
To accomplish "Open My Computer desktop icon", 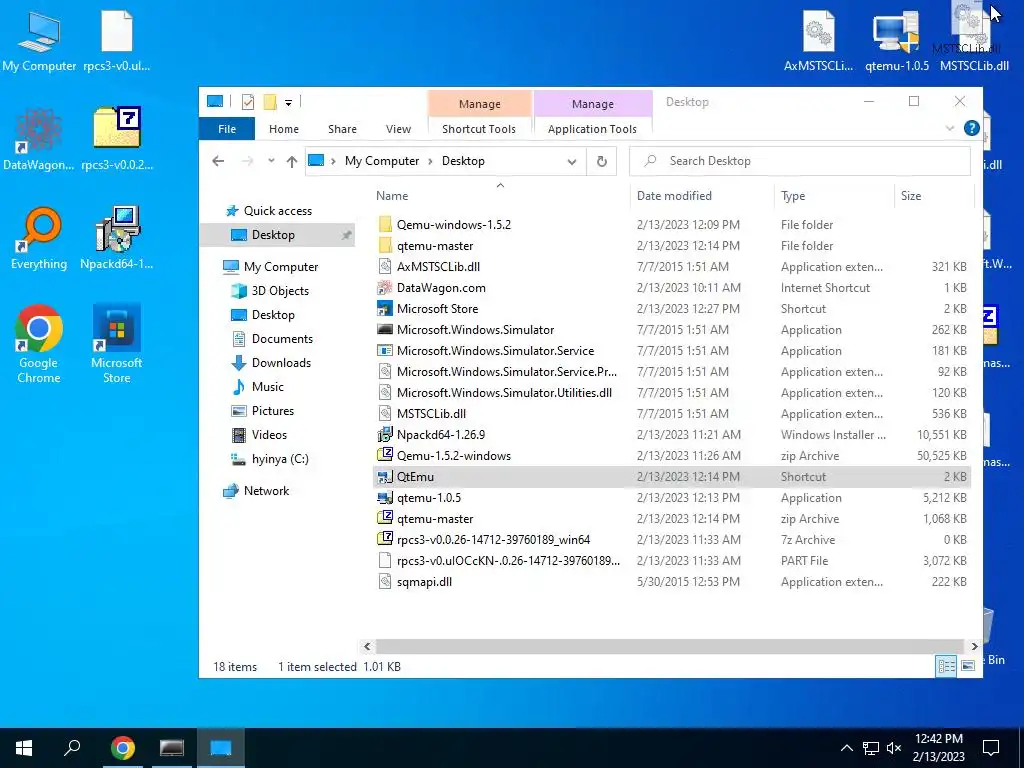I will coord(39,42).
